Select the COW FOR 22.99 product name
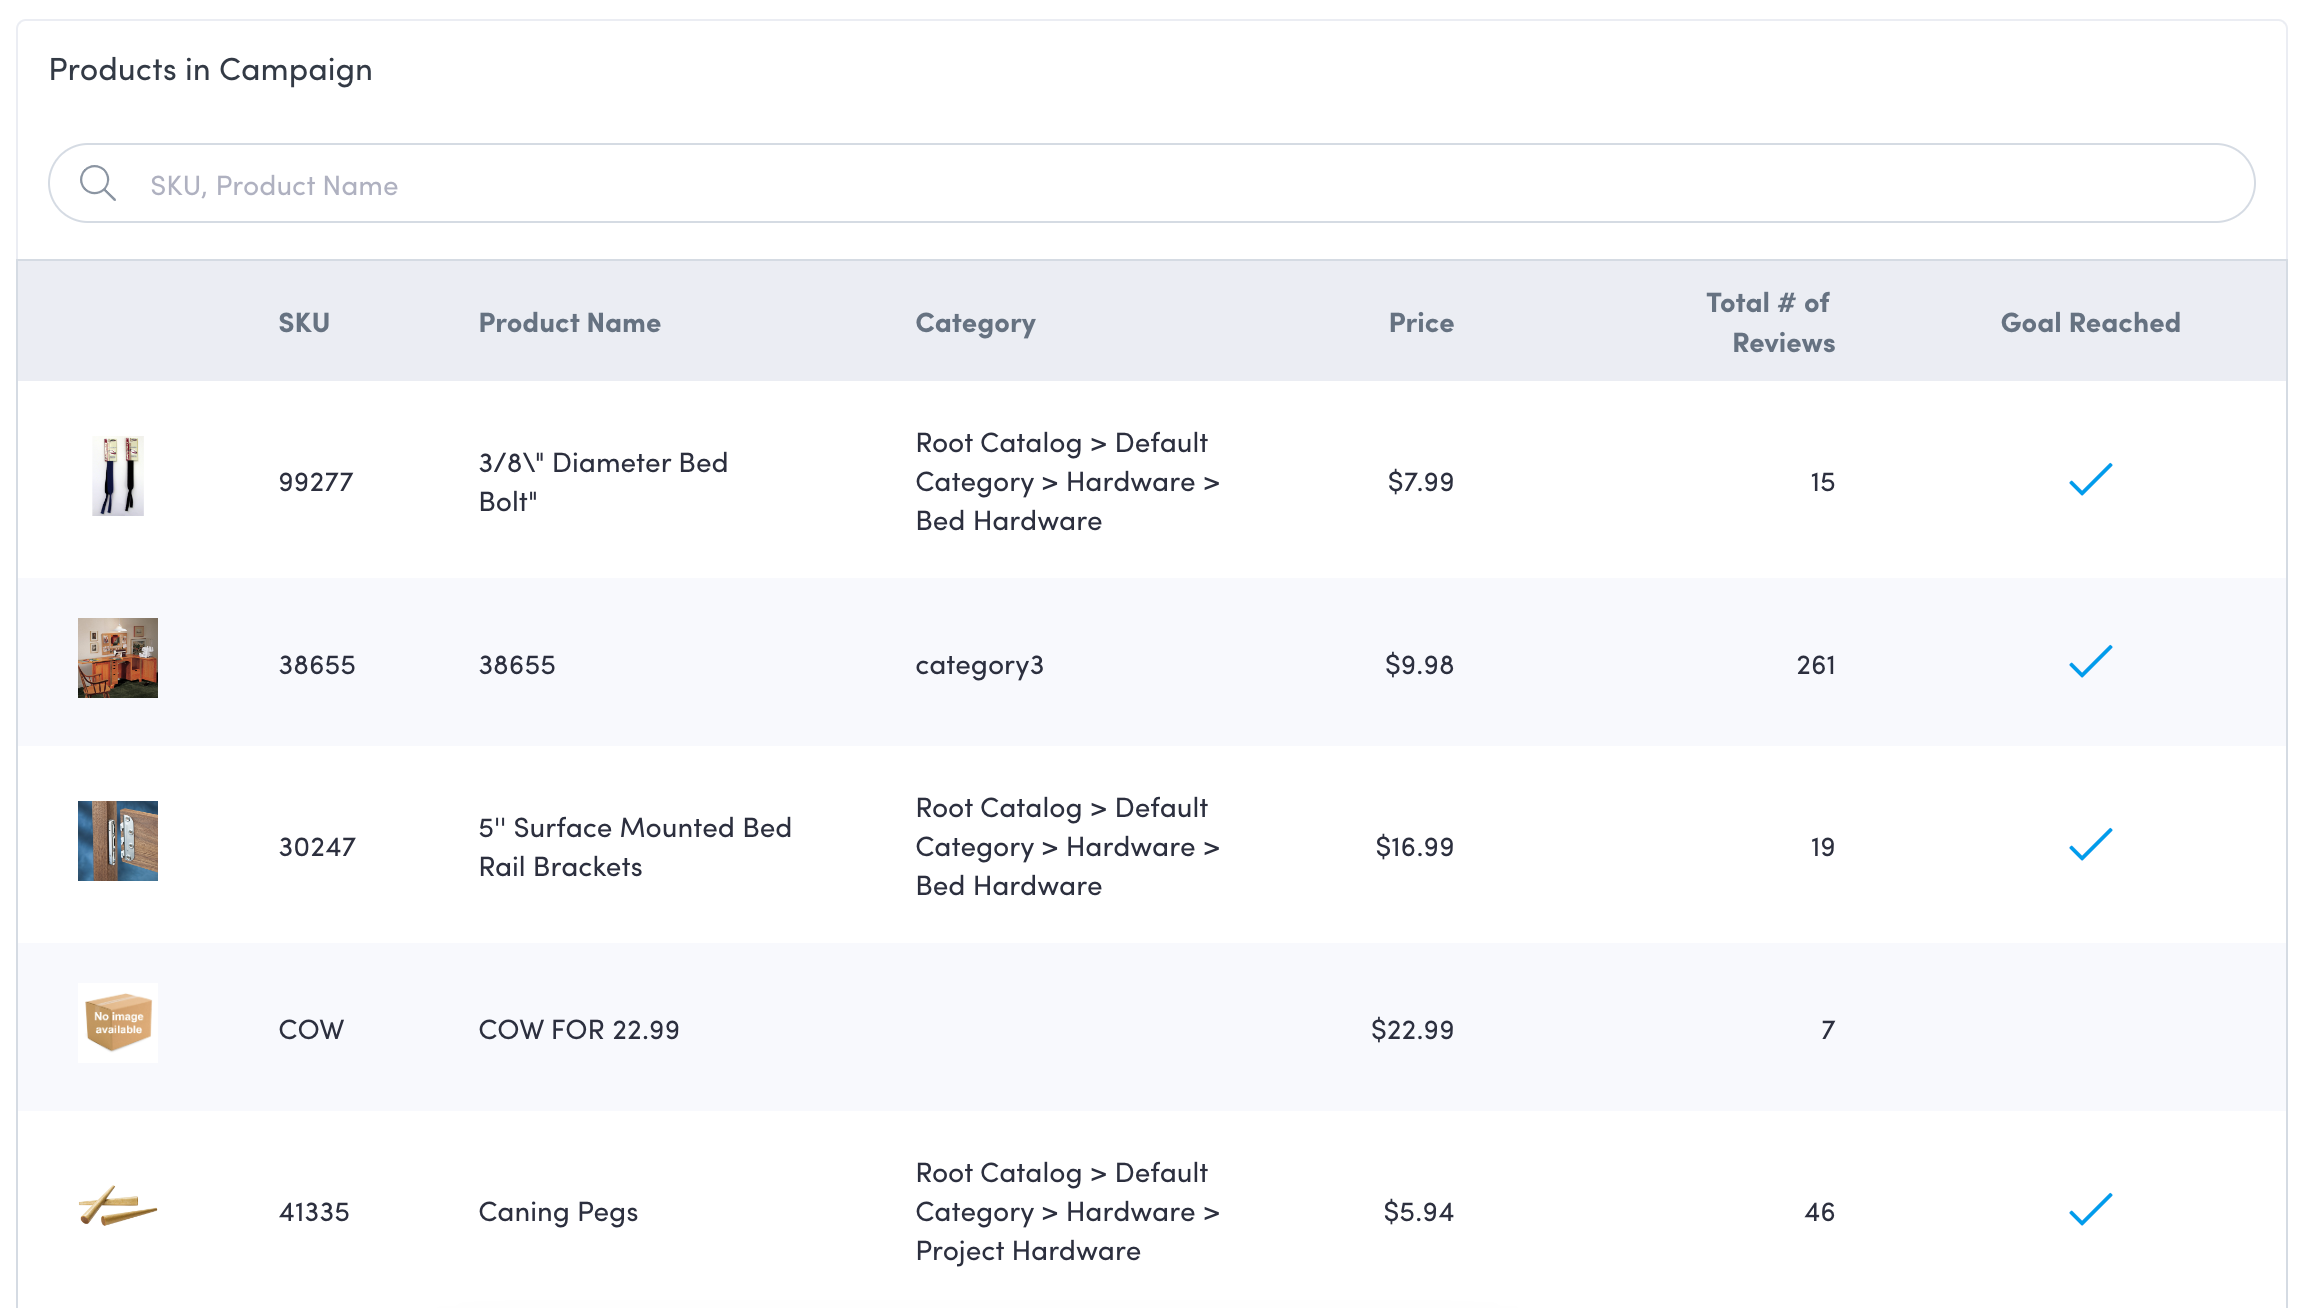 click(x=578, y=1030)
